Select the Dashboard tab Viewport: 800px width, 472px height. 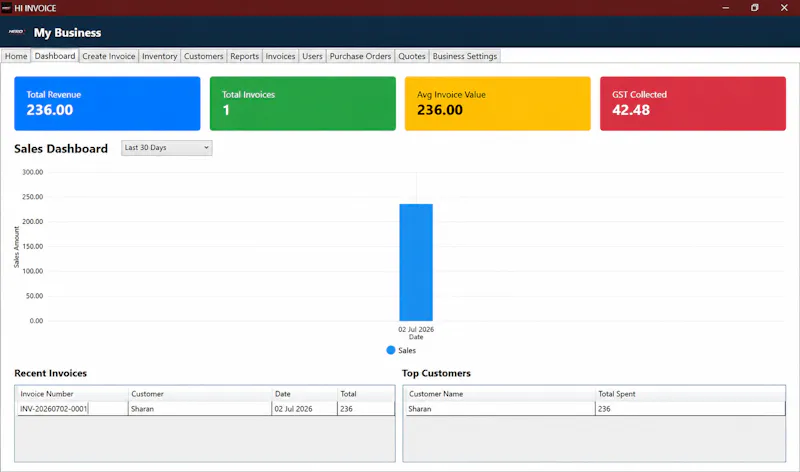pos(55,56)
